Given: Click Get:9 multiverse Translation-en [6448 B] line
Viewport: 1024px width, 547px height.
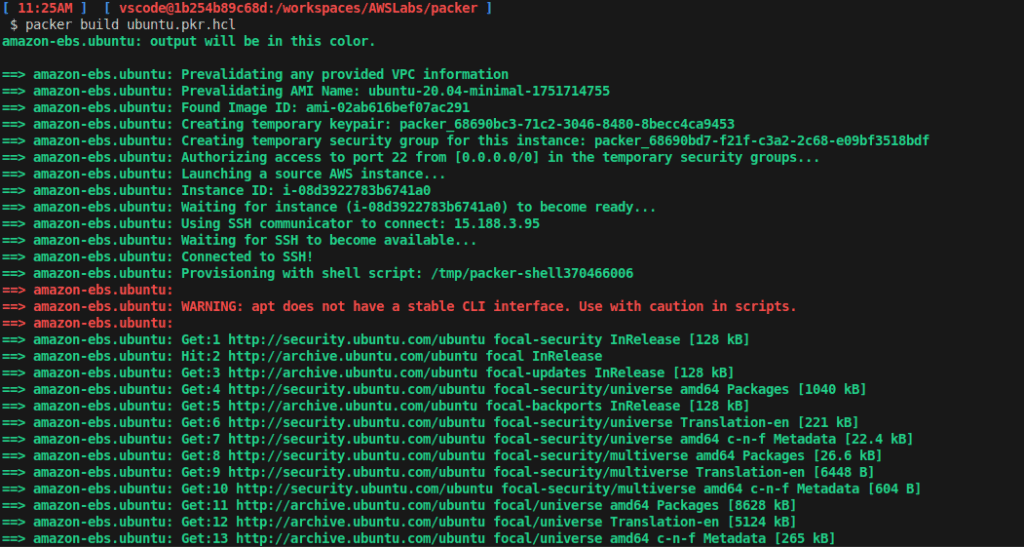Looking at the screenshot, I should (438, 473).
